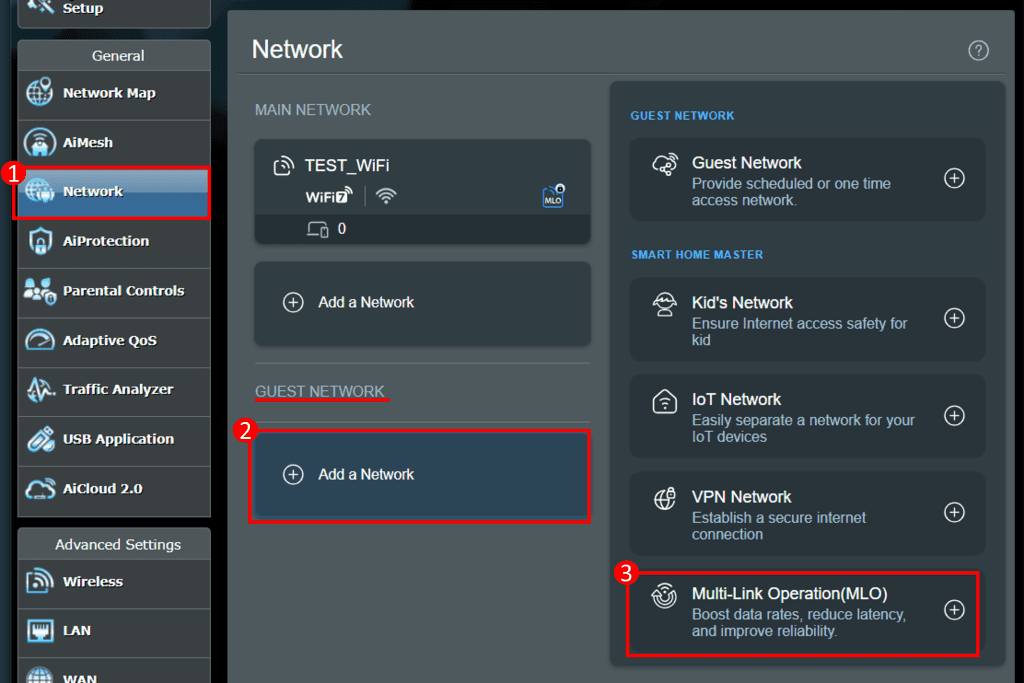Select the VPN Network card title
Image resolution: width=1024 pixels, height=683 pixels.
coord(741,498)
